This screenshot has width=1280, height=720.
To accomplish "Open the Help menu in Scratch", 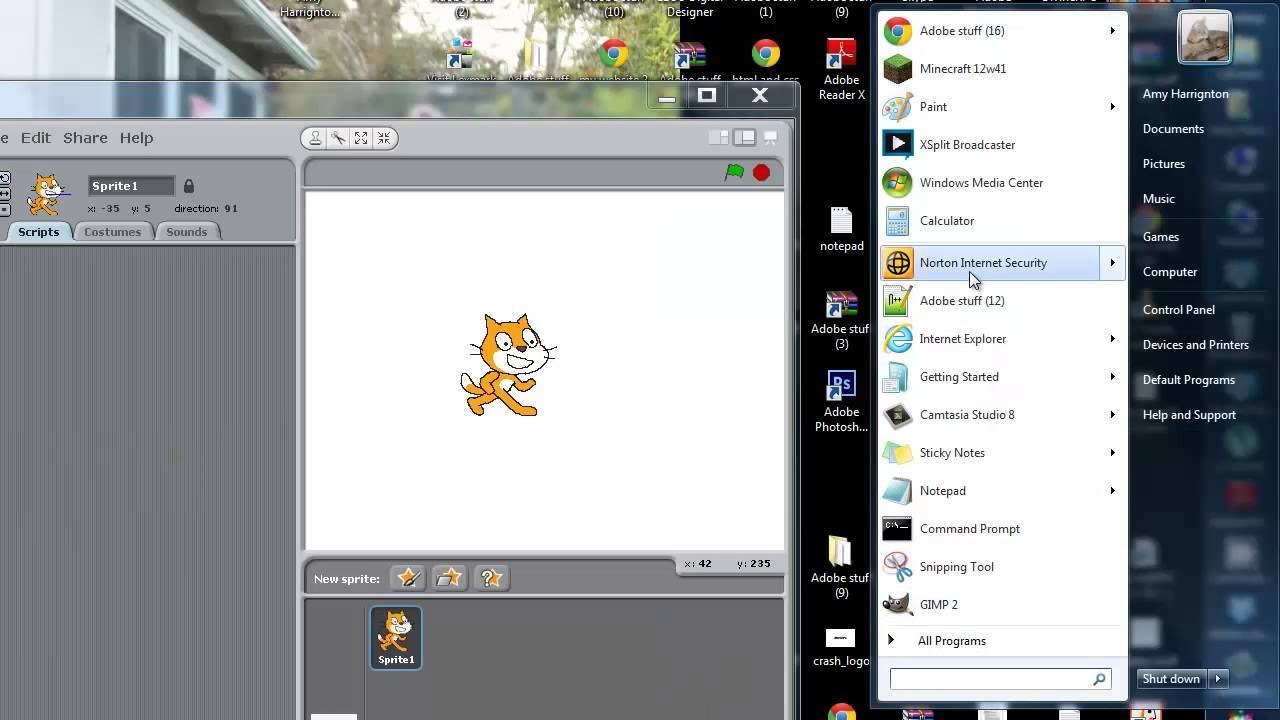I will click(137, 138).
